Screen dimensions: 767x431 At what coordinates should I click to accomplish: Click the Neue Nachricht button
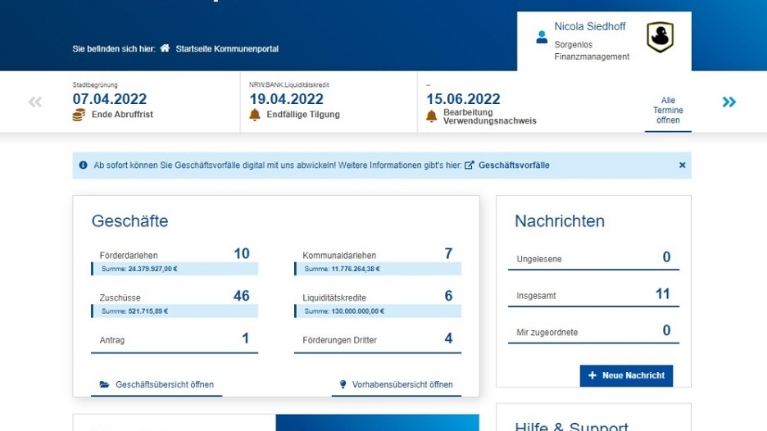click(x=626, y=376)
